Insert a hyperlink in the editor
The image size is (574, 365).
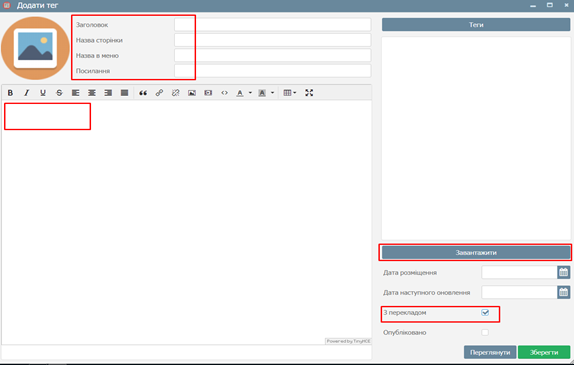[159, 93]
